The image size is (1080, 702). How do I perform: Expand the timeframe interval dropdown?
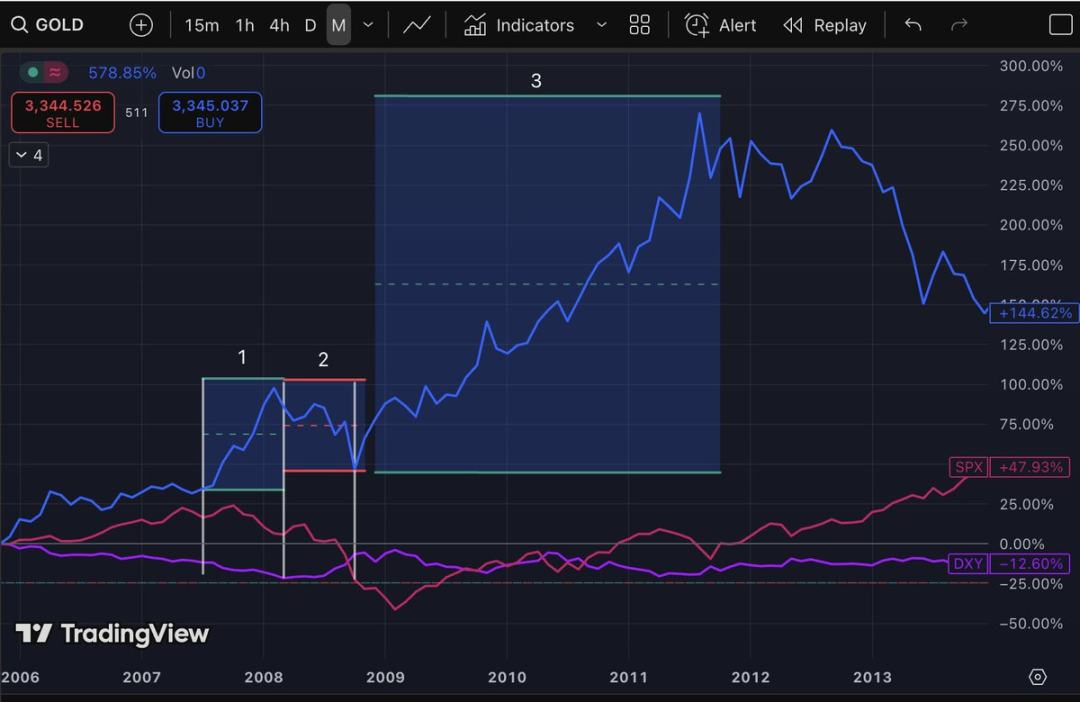tap(368, 25)
